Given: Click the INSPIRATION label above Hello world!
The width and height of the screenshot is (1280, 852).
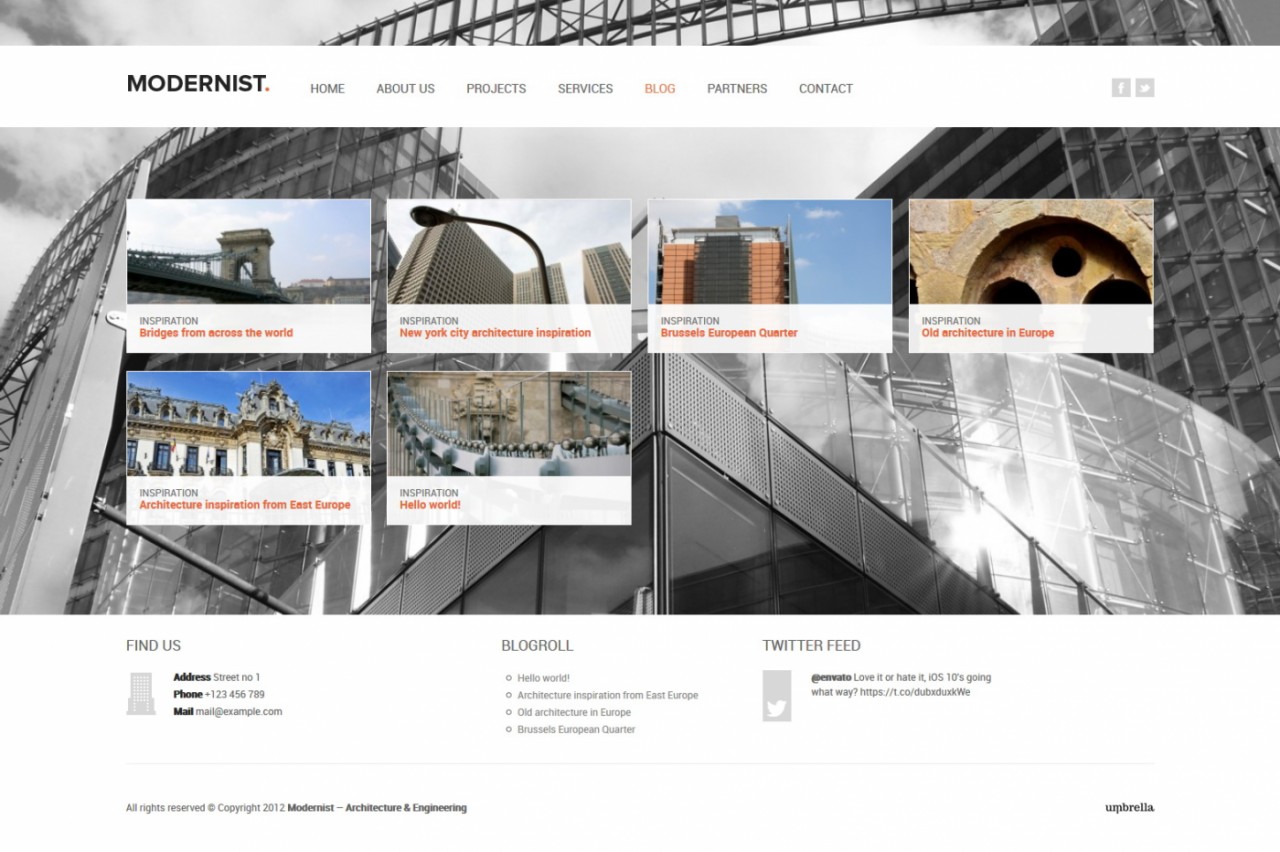Looking at the screenshot, I should click(x=429, y=493).
